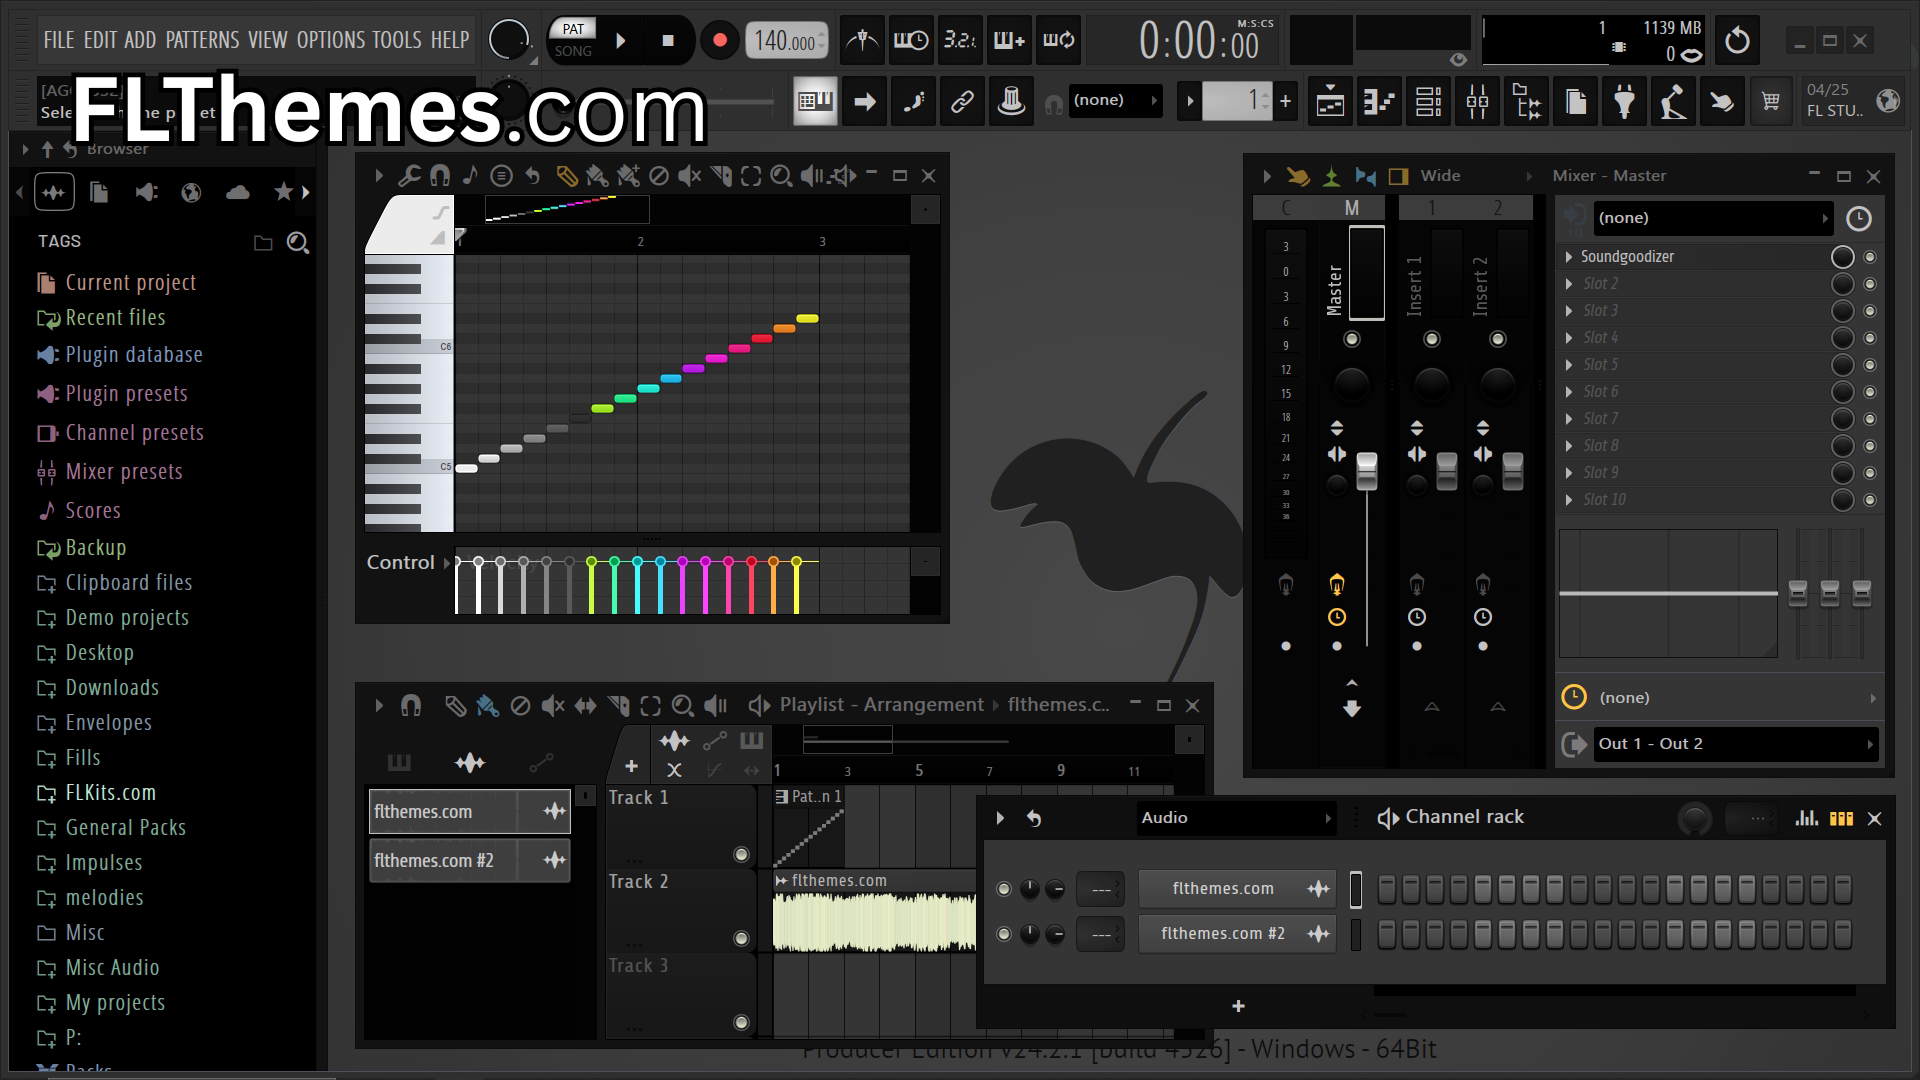Open the EDIT menu

pyautogui.click(x=100, y=40)
